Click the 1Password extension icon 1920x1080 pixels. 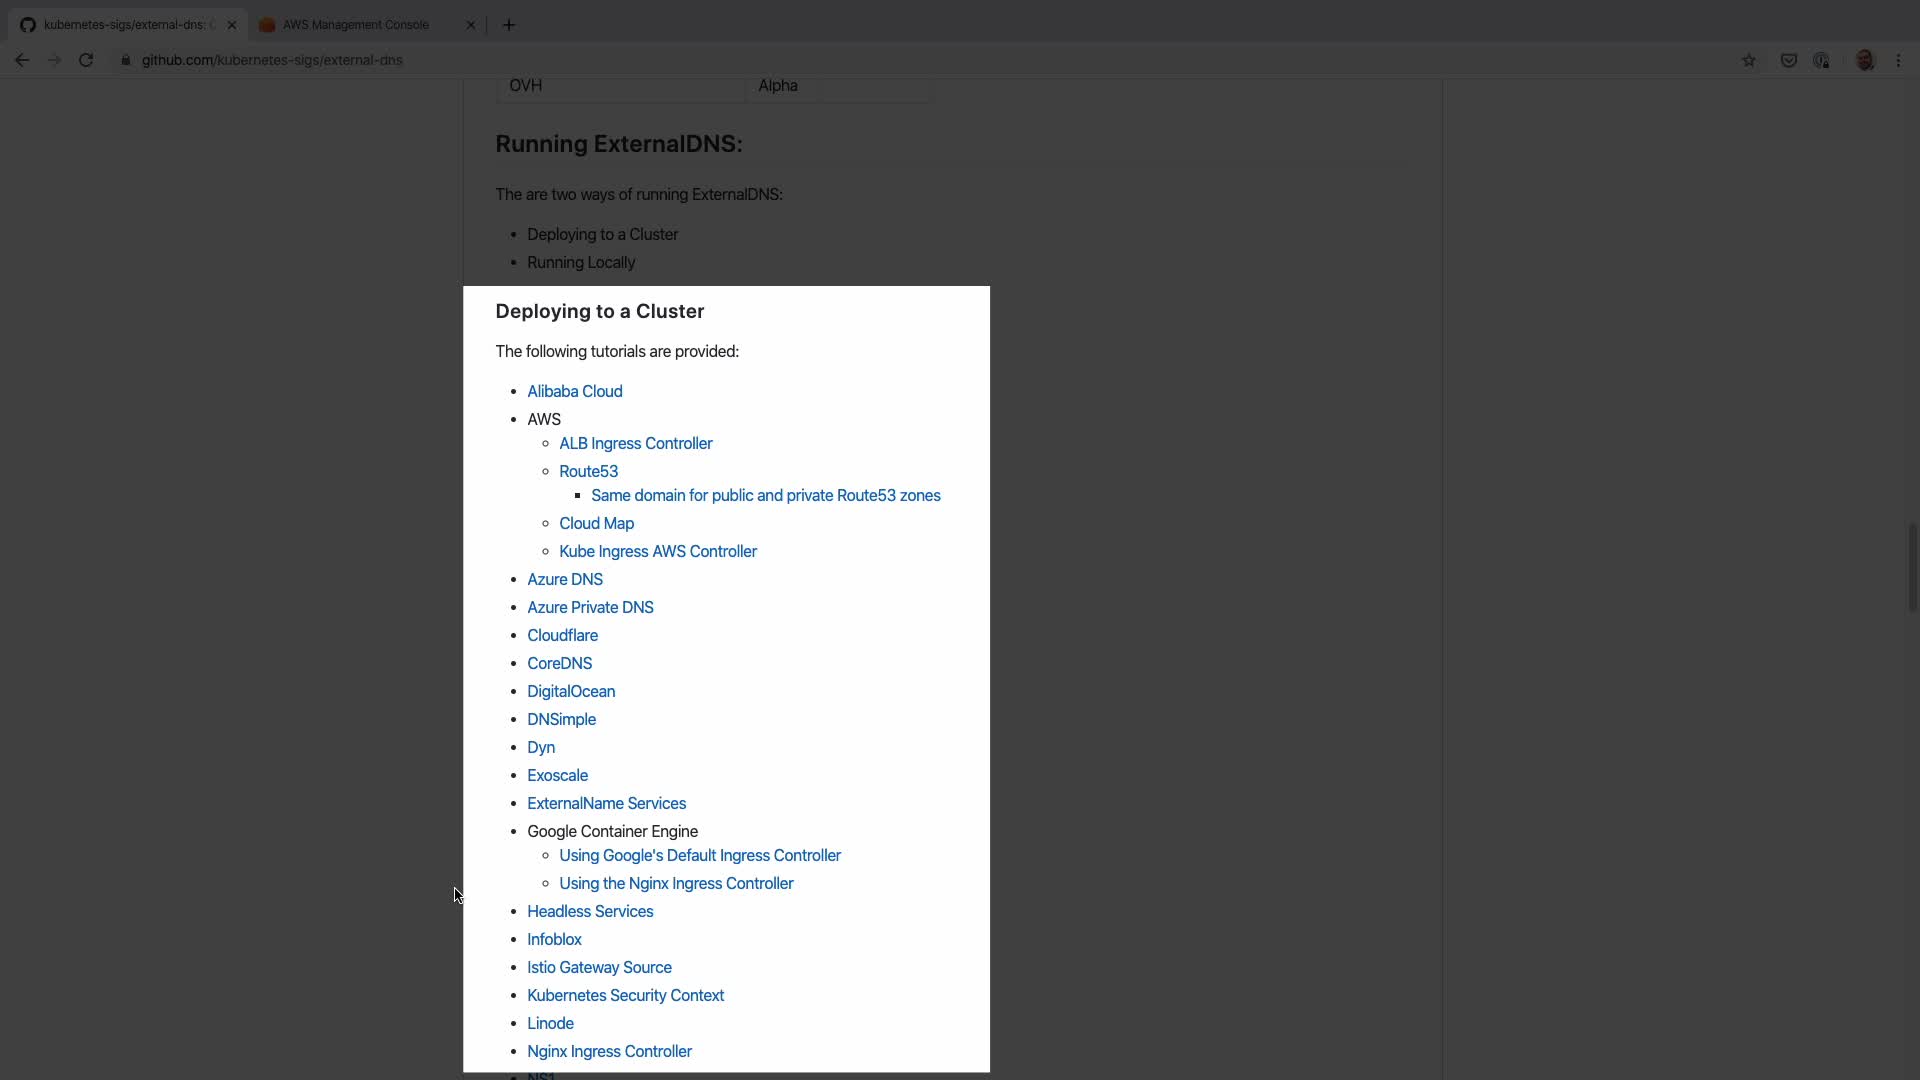click(1821, 60)
